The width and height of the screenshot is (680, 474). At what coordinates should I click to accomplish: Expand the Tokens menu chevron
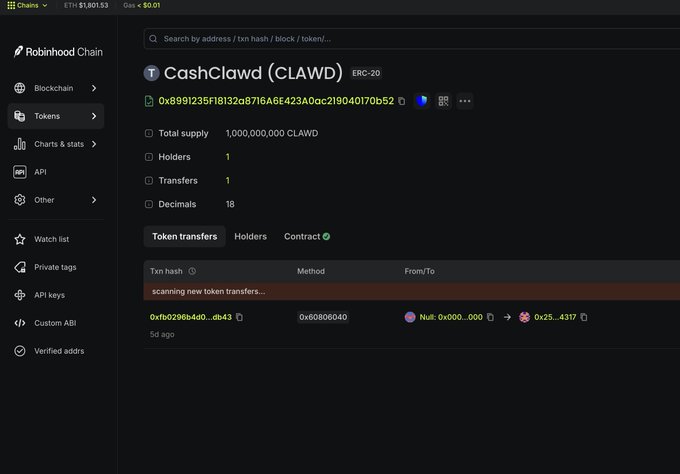click(x=94, y=116)
